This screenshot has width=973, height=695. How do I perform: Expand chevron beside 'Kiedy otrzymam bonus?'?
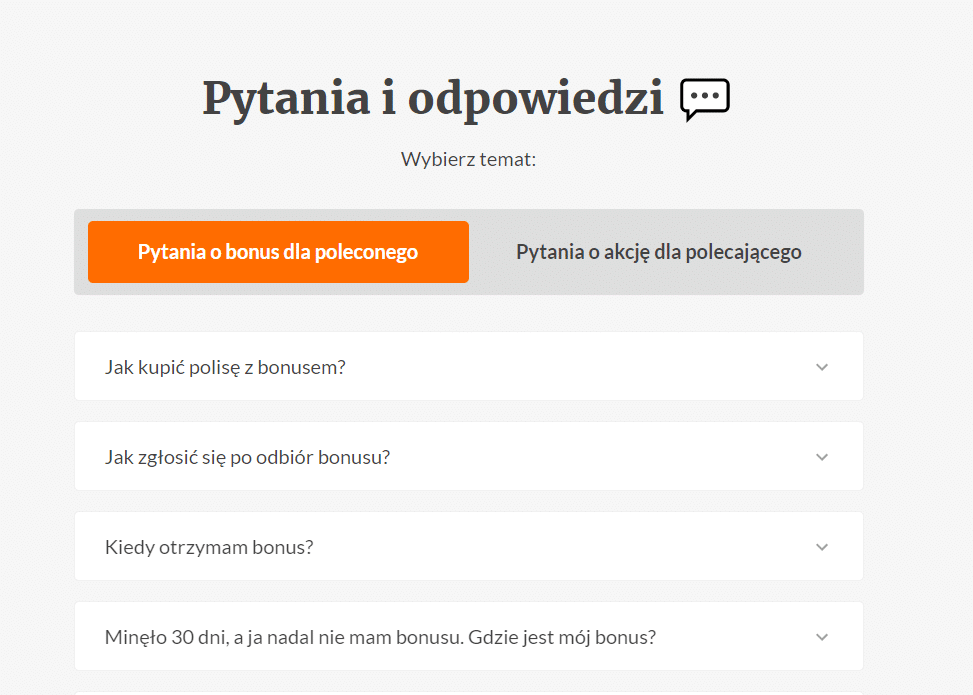pyautogui.click(x=822, y=547)
